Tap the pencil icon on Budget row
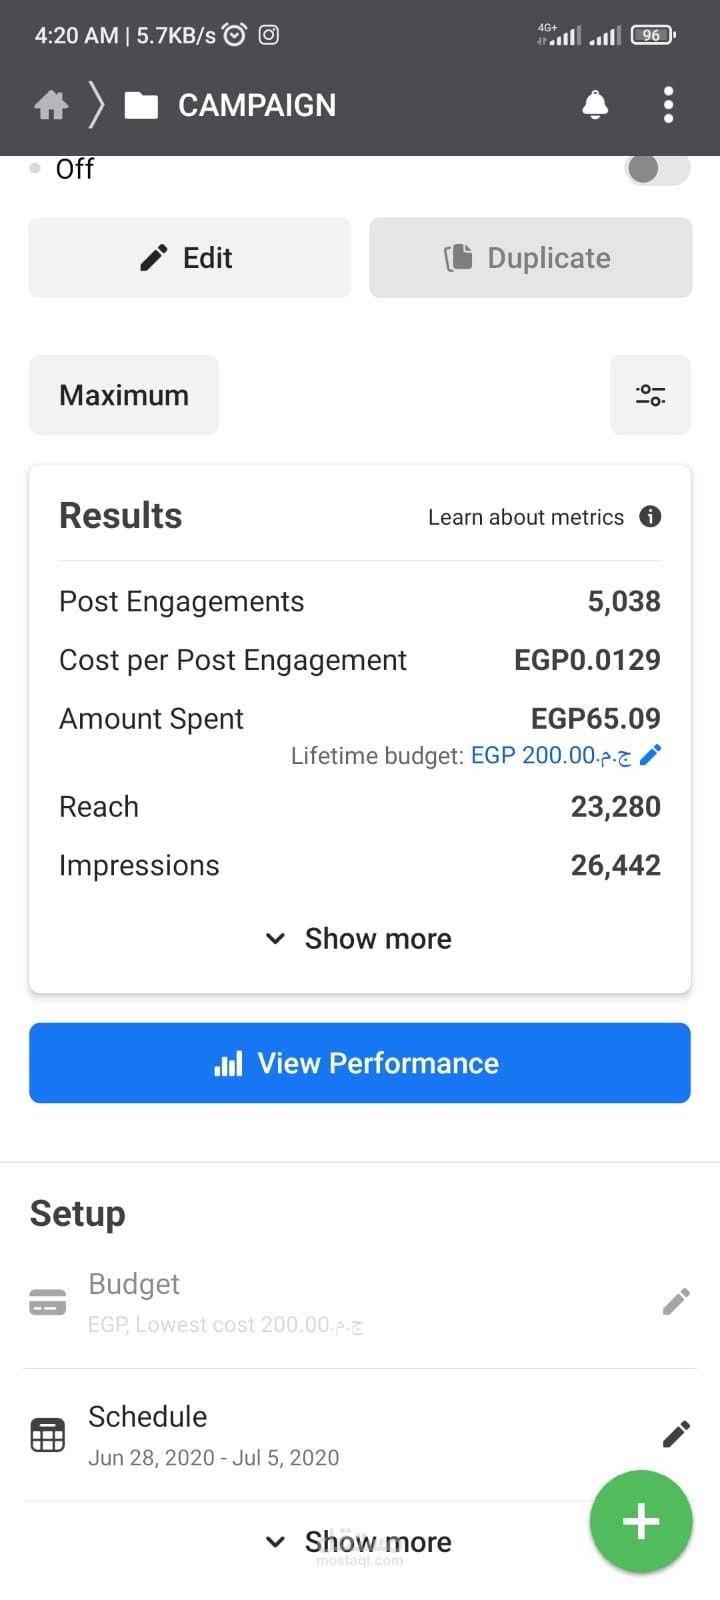 [676, 1302]
